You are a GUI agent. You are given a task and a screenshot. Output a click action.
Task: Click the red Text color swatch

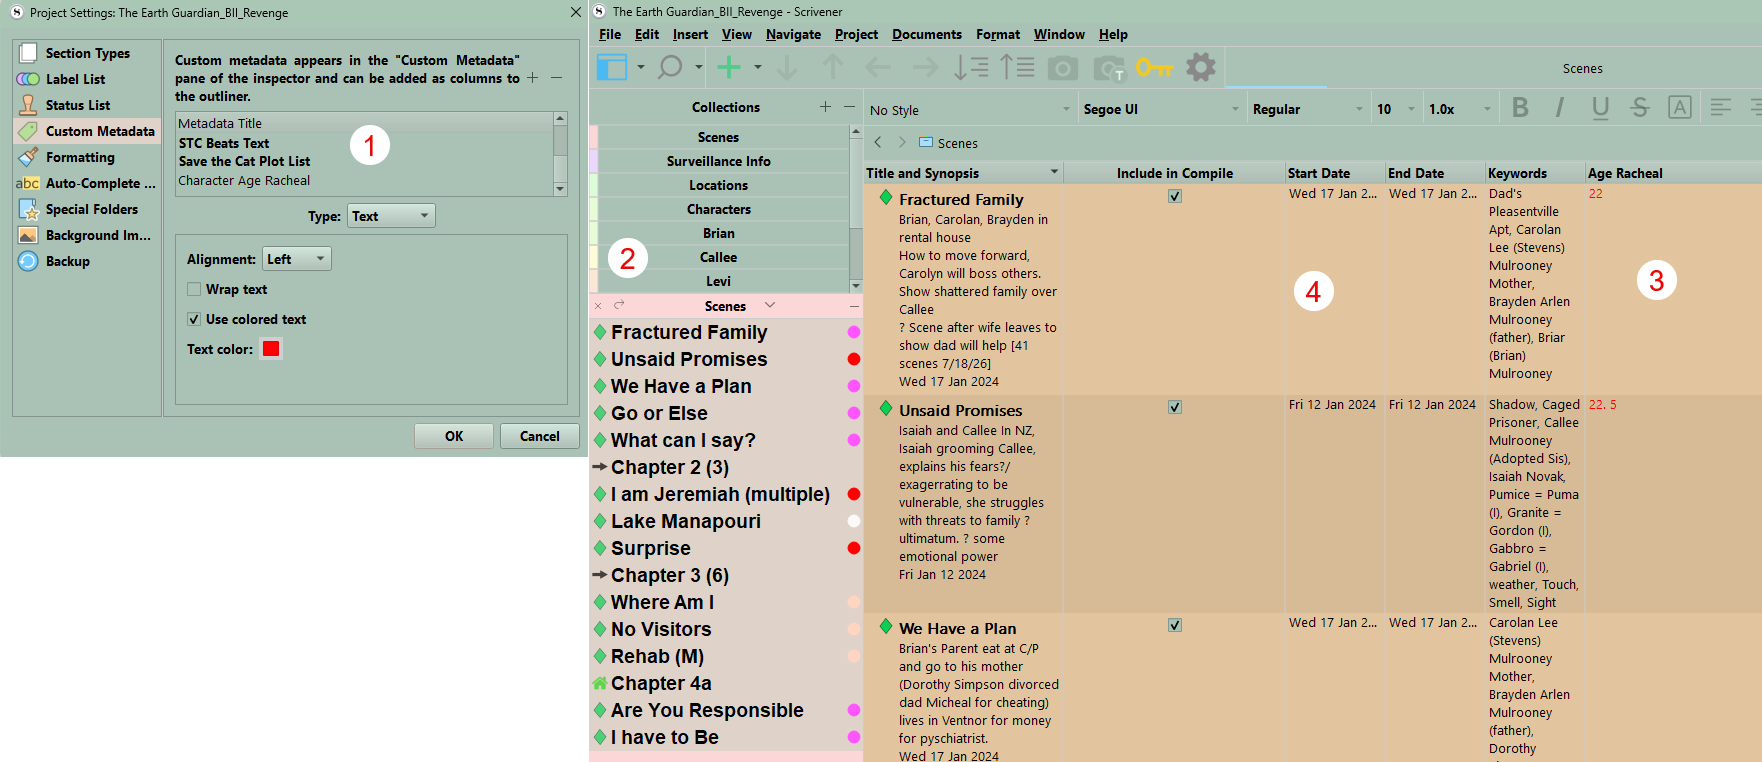tap(271, 349)
